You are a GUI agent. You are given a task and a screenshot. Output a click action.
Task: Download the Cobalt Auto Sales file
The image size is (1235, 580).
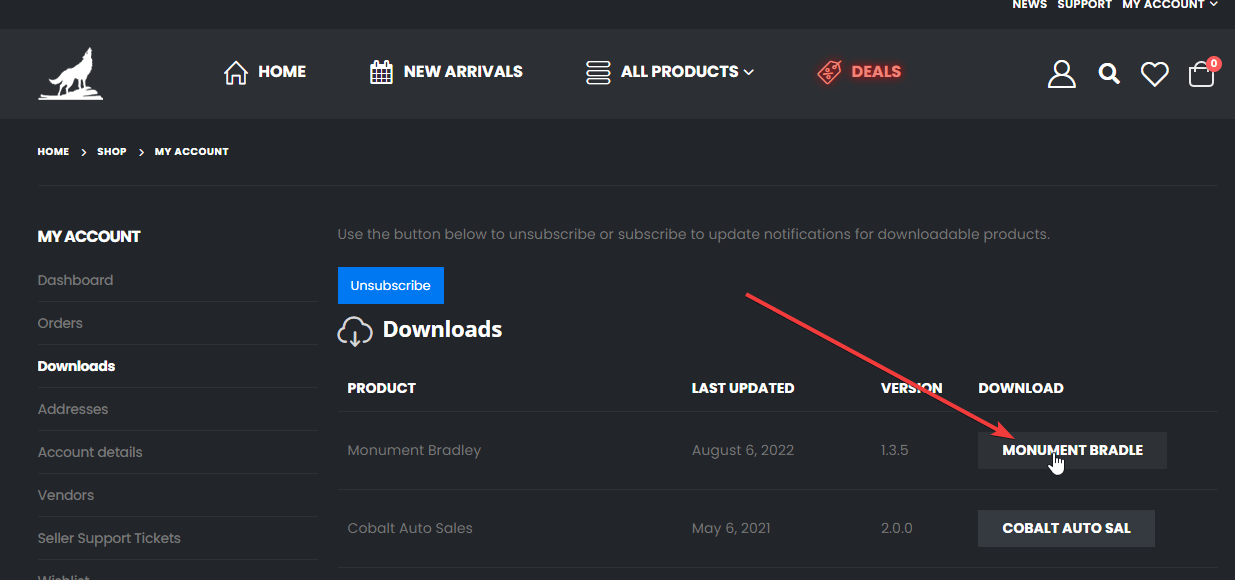coord(1066,528)
